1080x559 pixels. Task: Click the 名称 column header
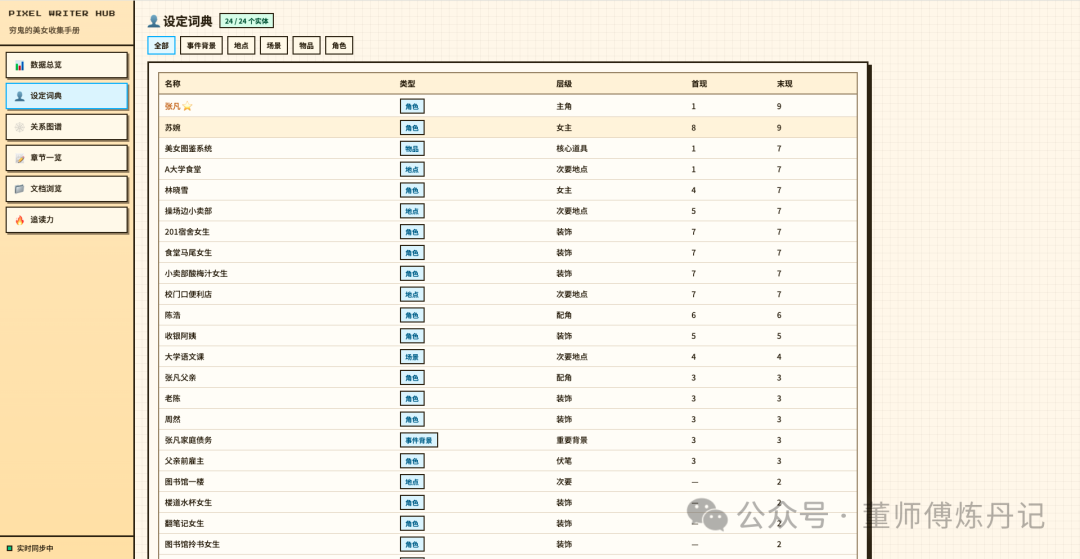click(x=172, y=84)
